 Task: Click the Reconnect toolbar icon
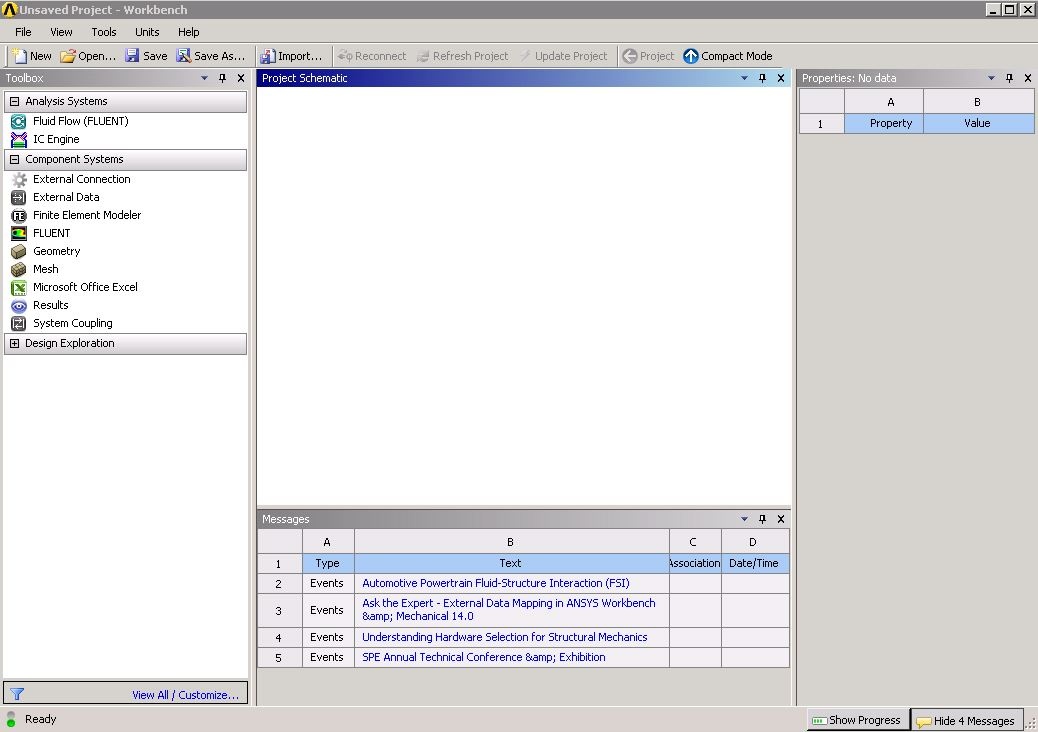coord(345,56)
